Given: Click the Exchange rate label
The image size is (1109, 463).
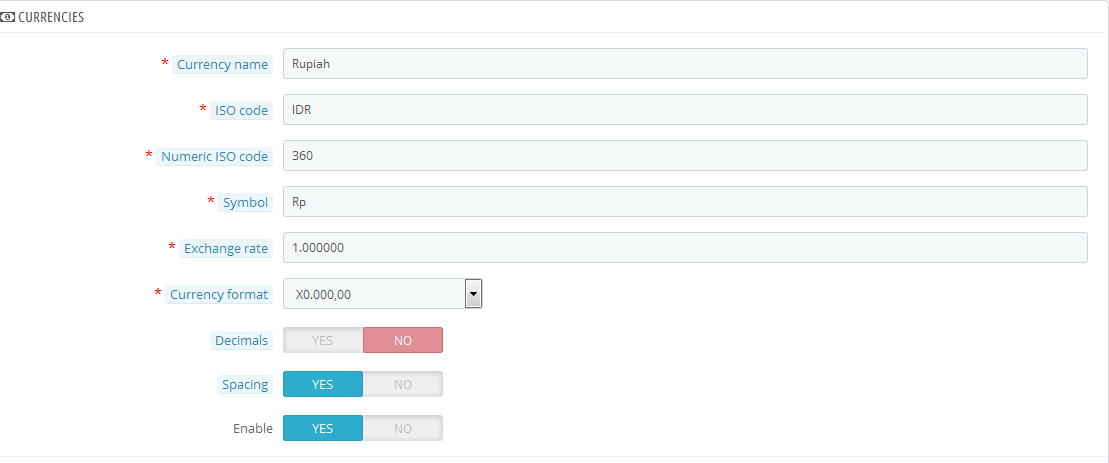Looking at the screenshot, I should (225, 248).
